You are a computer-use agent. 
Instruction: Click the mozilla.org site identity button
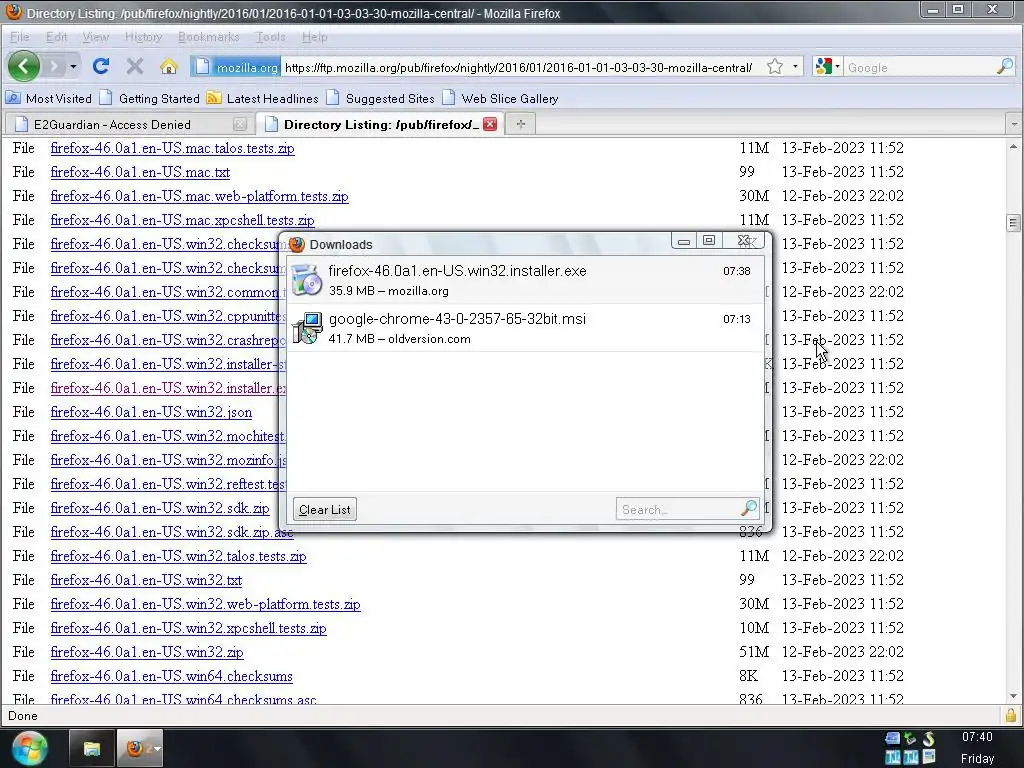(x=236, y=67)
